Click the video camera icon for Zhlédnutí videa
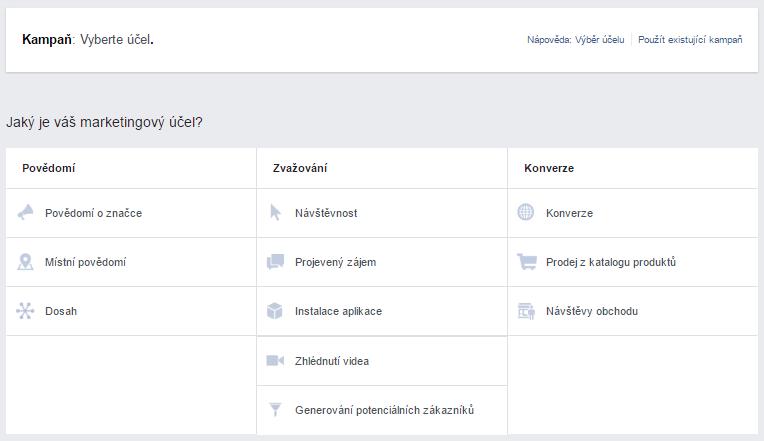The height and width of the screenshot is (441, 764). [275, 361]
